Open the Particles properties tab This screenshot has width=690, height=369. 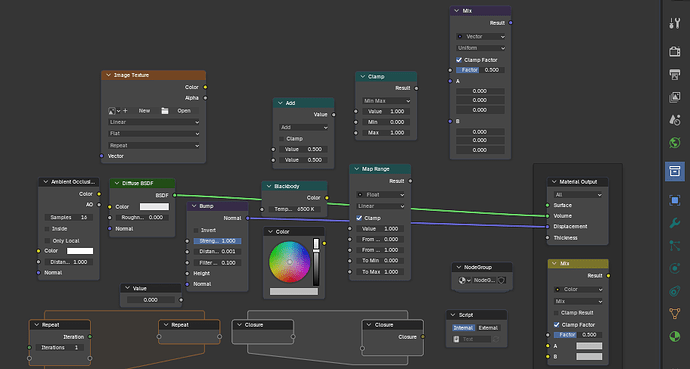[675, 245]
